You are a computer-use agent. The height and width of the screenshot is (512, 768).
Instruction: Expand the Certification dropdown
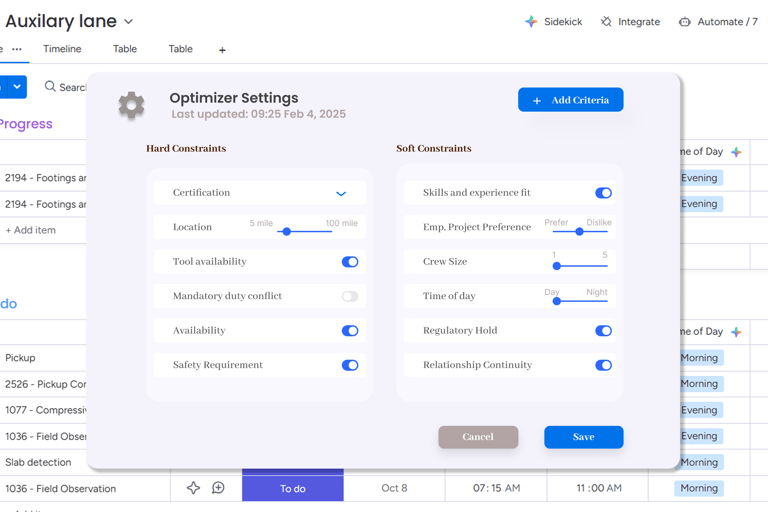pos(341,193)
